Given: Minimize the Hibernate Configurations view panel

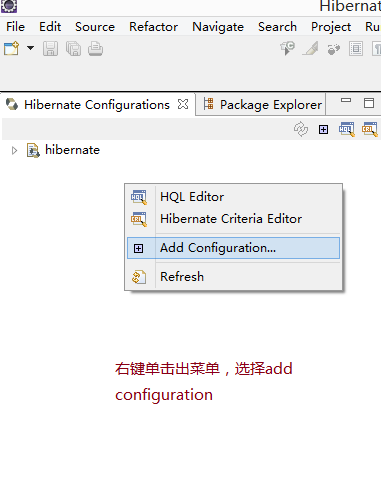Looking at the screenshot, I should tap(346, 100).
